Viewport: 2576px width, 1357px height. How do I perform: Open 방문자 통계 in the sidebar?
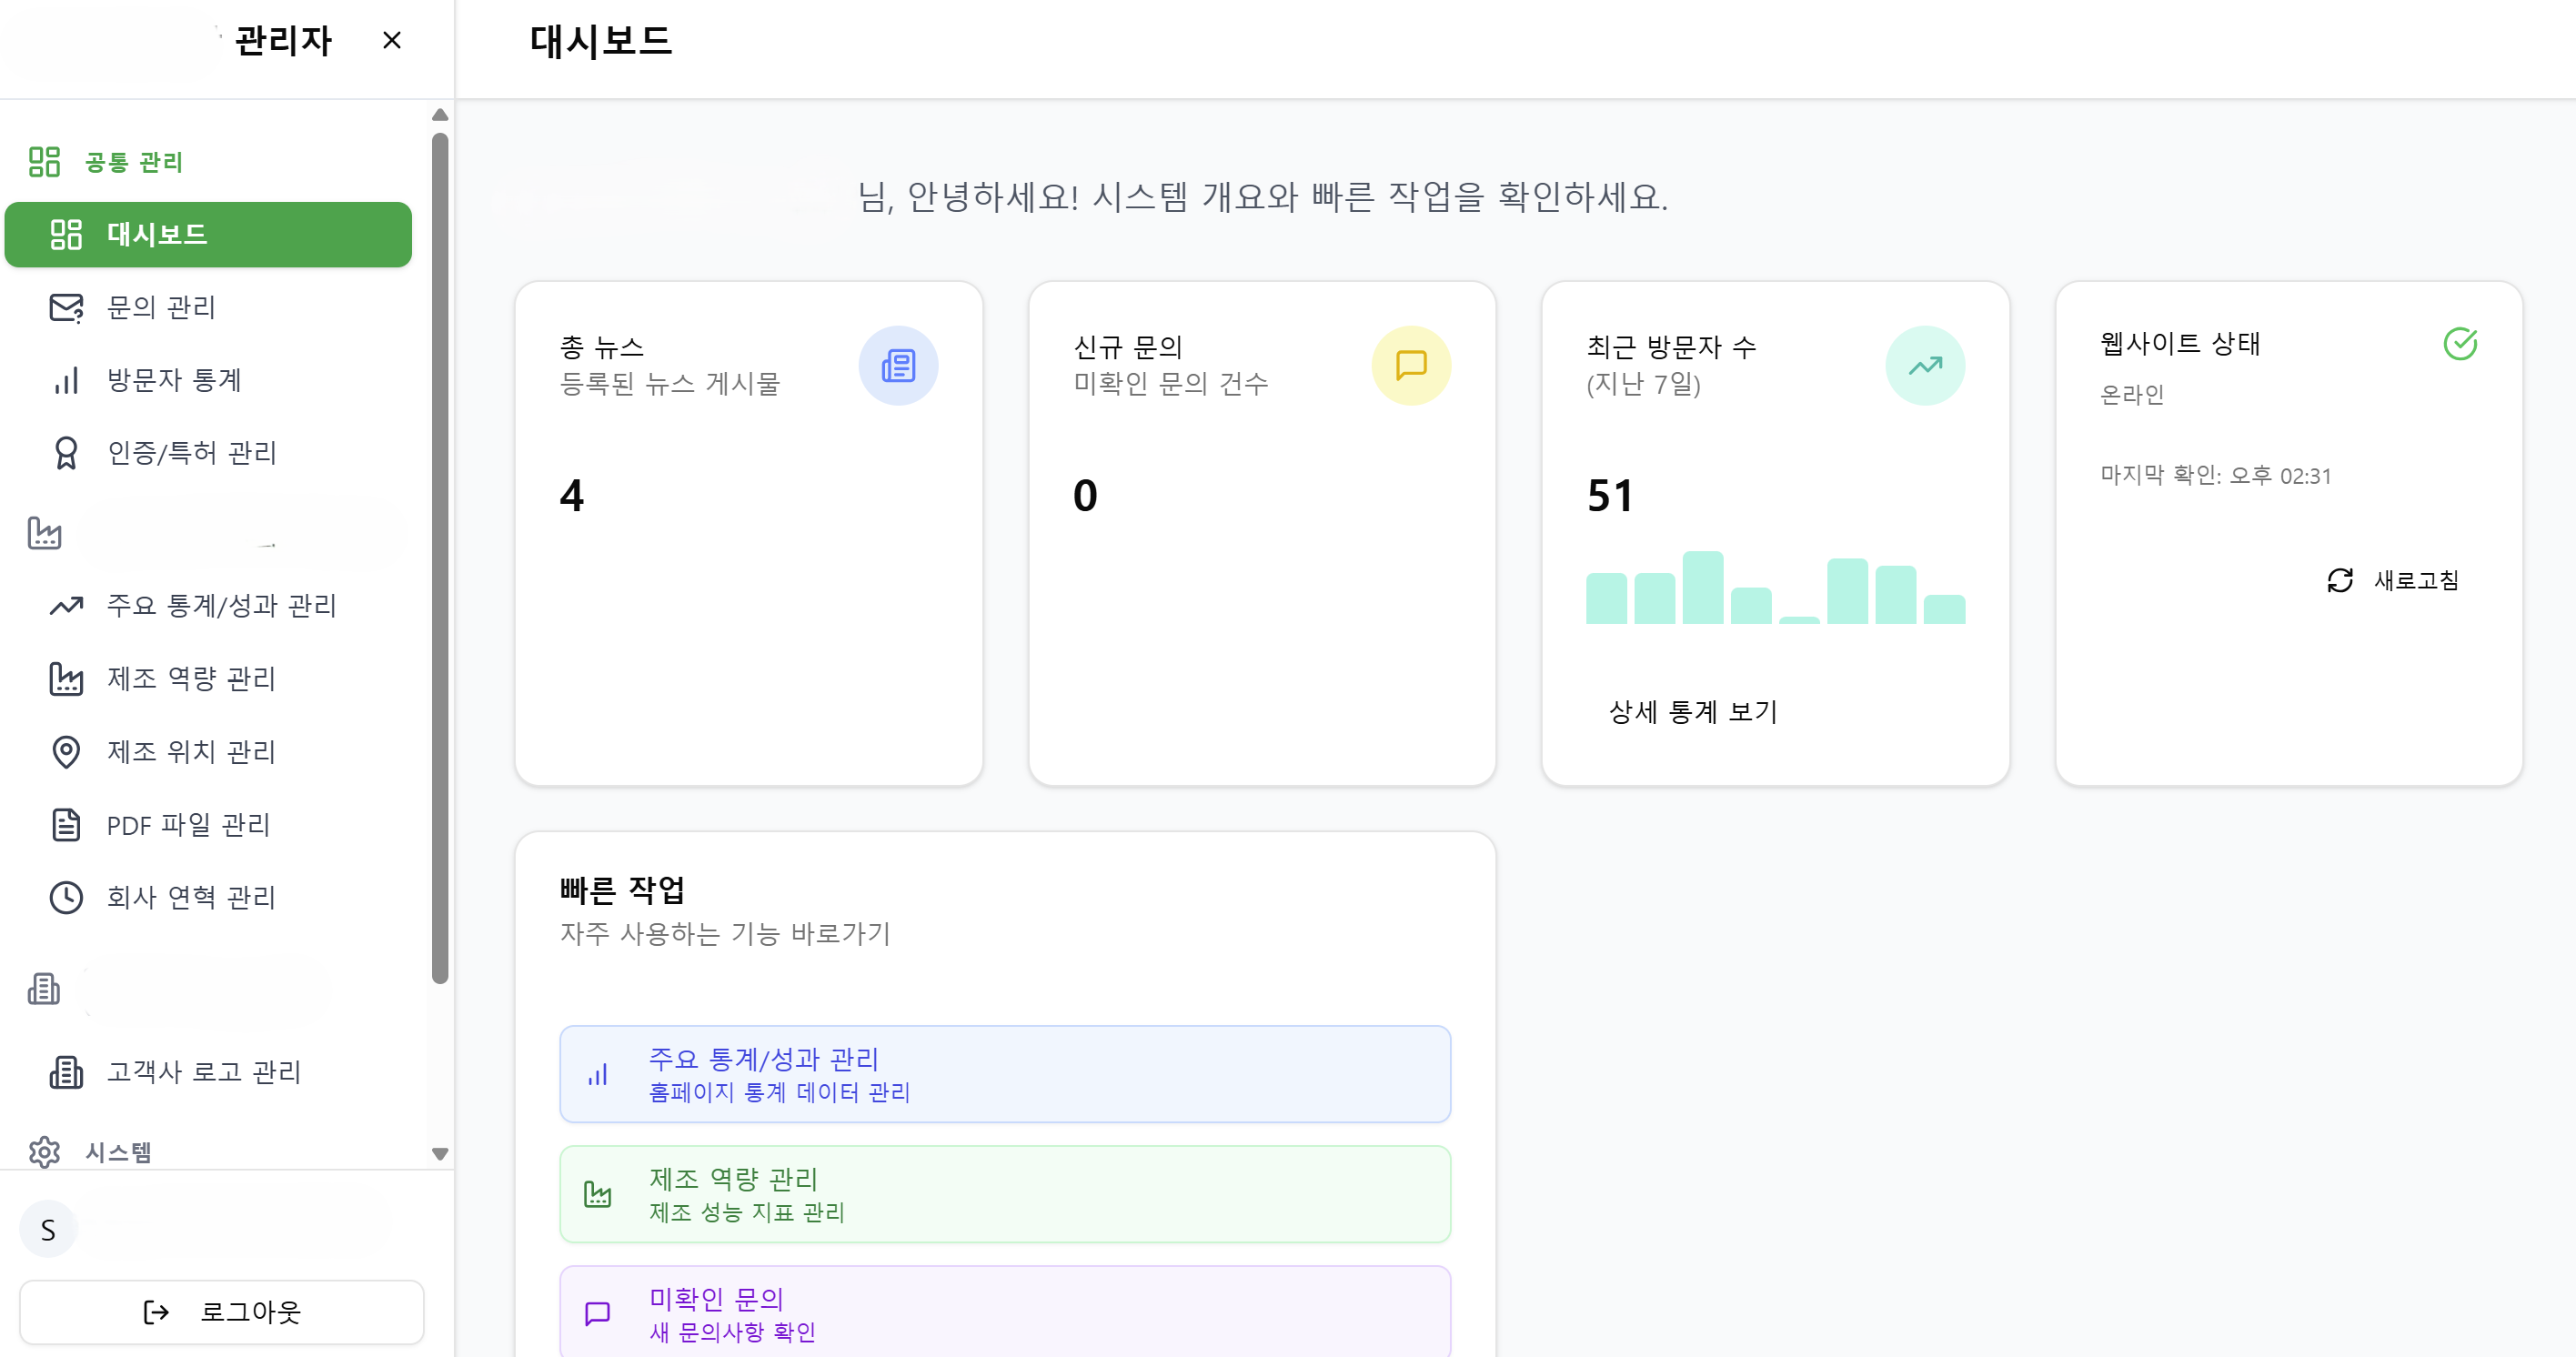coord(174,380)
